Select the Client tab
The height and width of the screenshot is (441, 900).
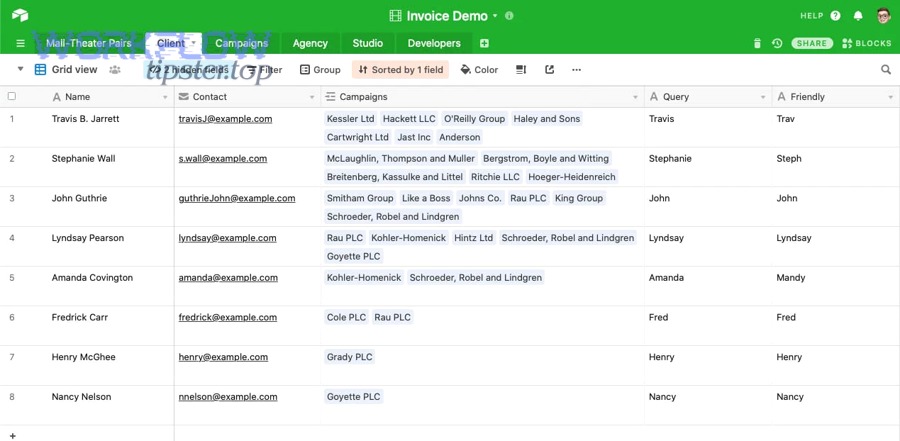(x=170, y=43)
